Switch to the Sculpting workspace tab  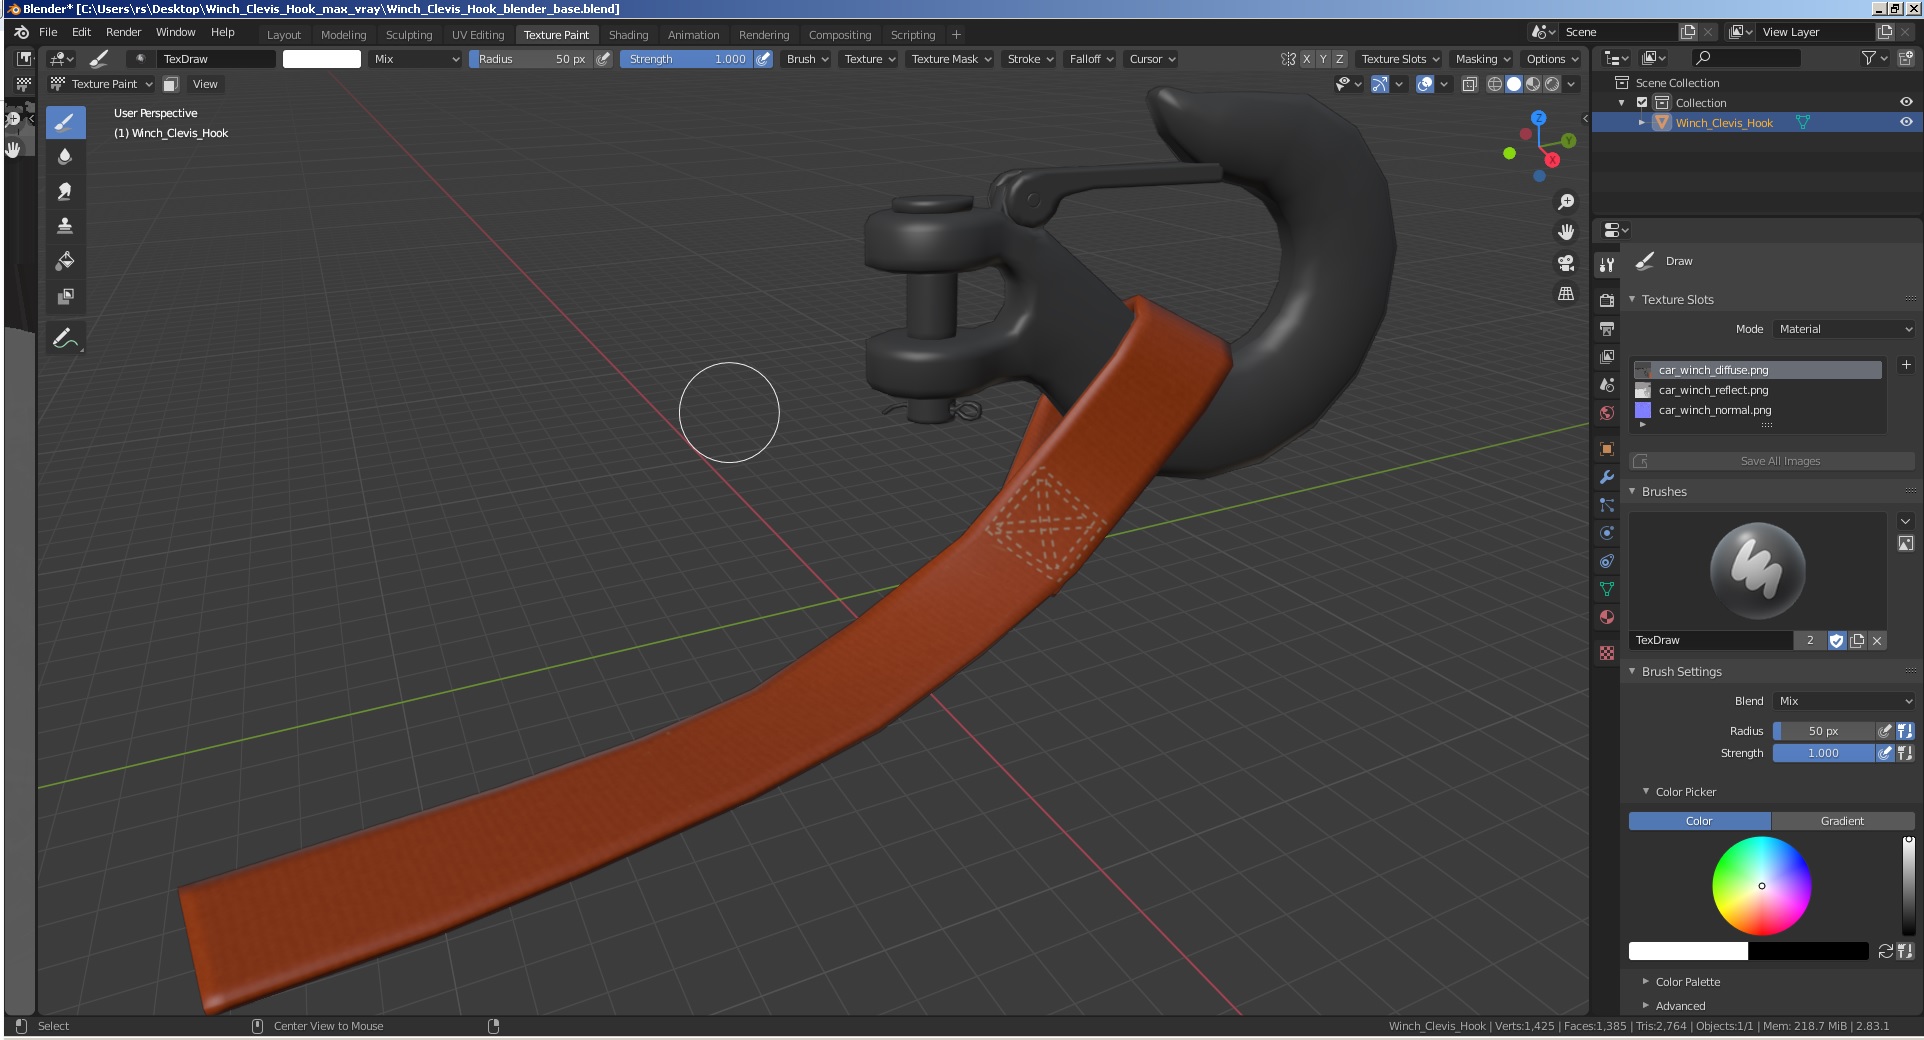tap(409, 35)
